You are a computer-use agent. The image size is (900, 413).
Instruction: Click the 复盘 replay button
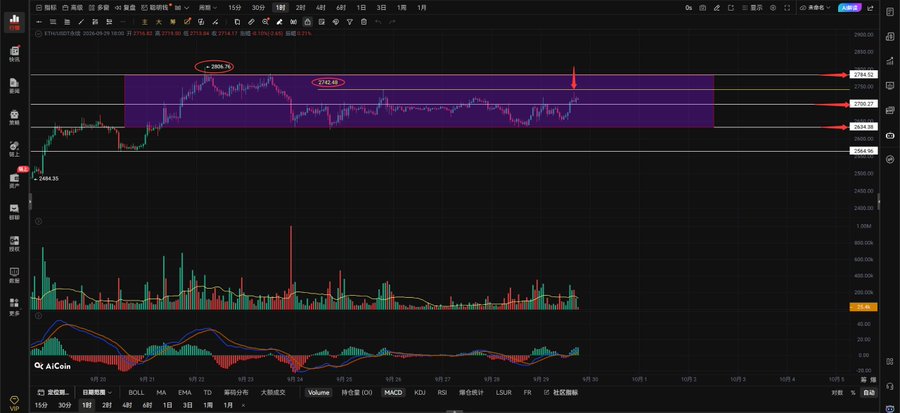click(x=125, y=8)
